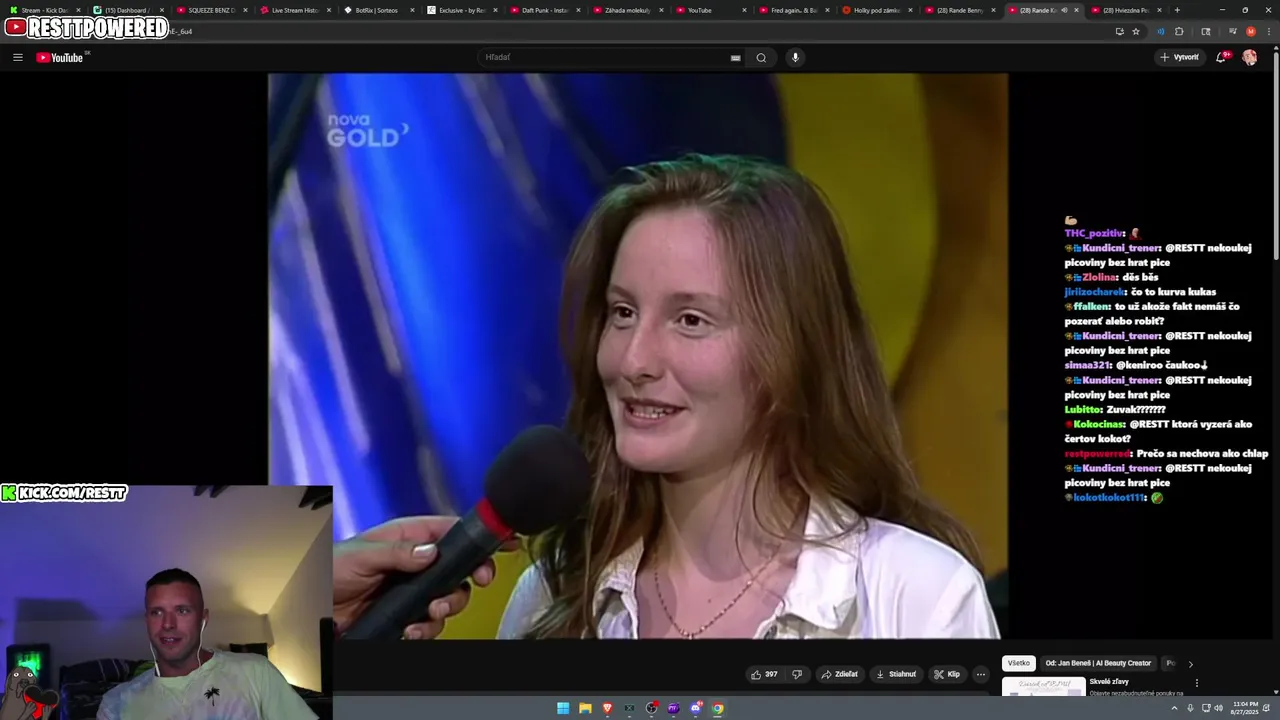Open the on-screen keyboard icon in search box
This screenshot has height=720, width=1280.
click(735, 57)
